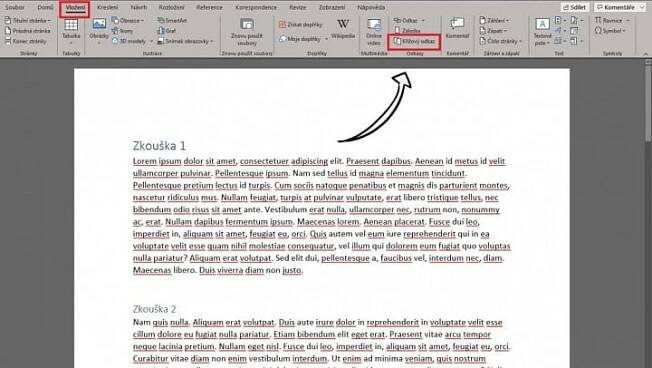Click the Sdílet share button
The height and width of the screenshot is (368, 652).
click(x=575, y=7)
